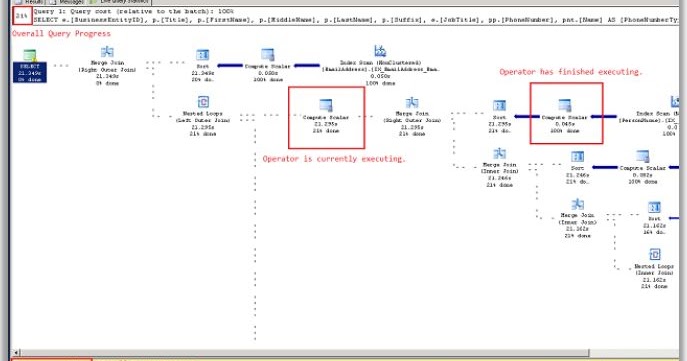Click the horizontal scrollbar thumb

coord(305,353)
